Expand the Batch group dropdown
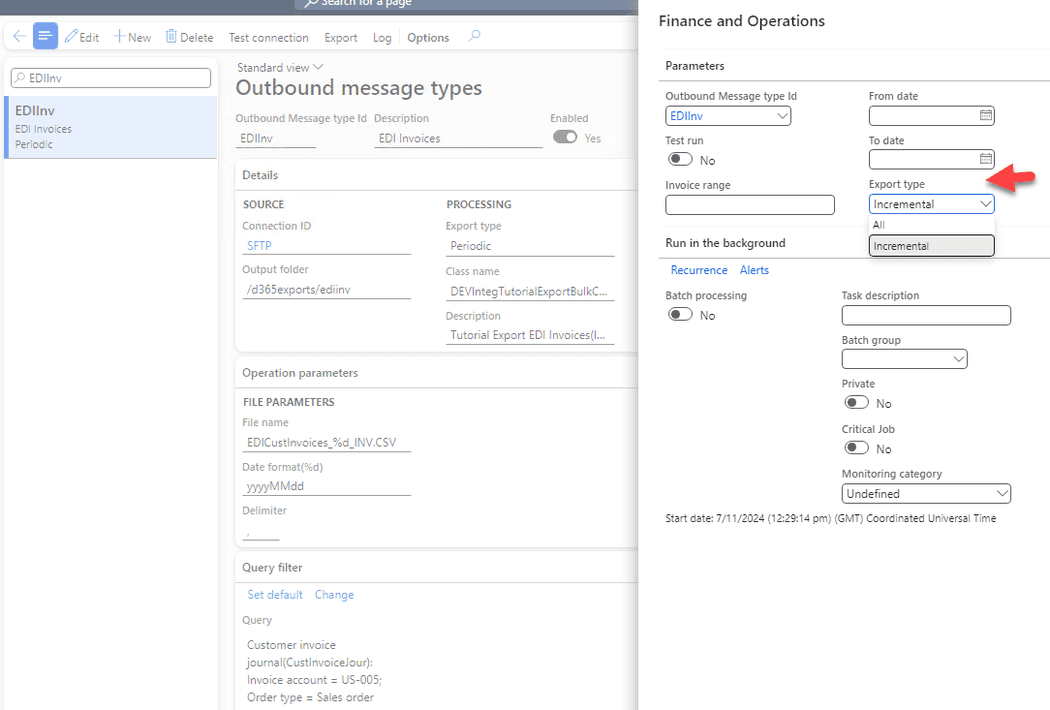 coord(957,358)
